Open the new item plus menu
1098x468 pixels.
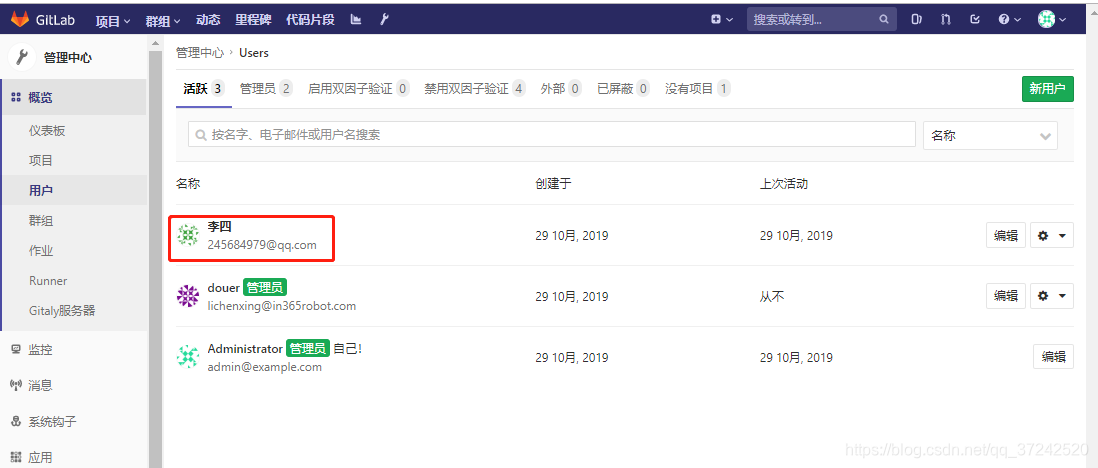[722, 20]
